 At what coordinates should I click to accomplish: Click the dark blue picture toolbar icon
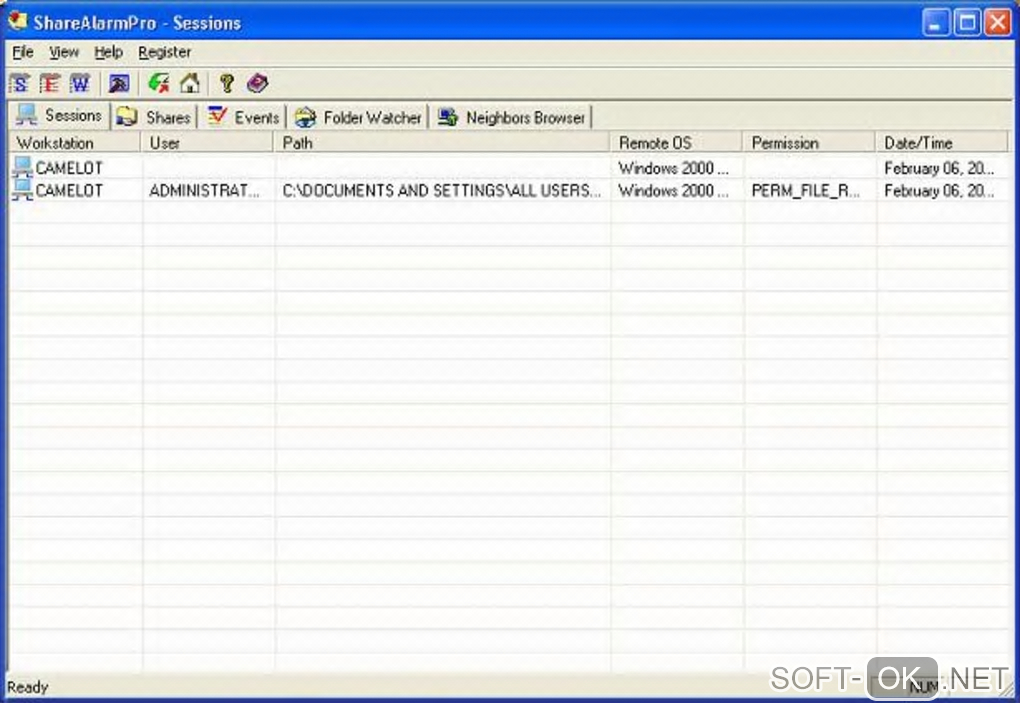click(119, 83)
